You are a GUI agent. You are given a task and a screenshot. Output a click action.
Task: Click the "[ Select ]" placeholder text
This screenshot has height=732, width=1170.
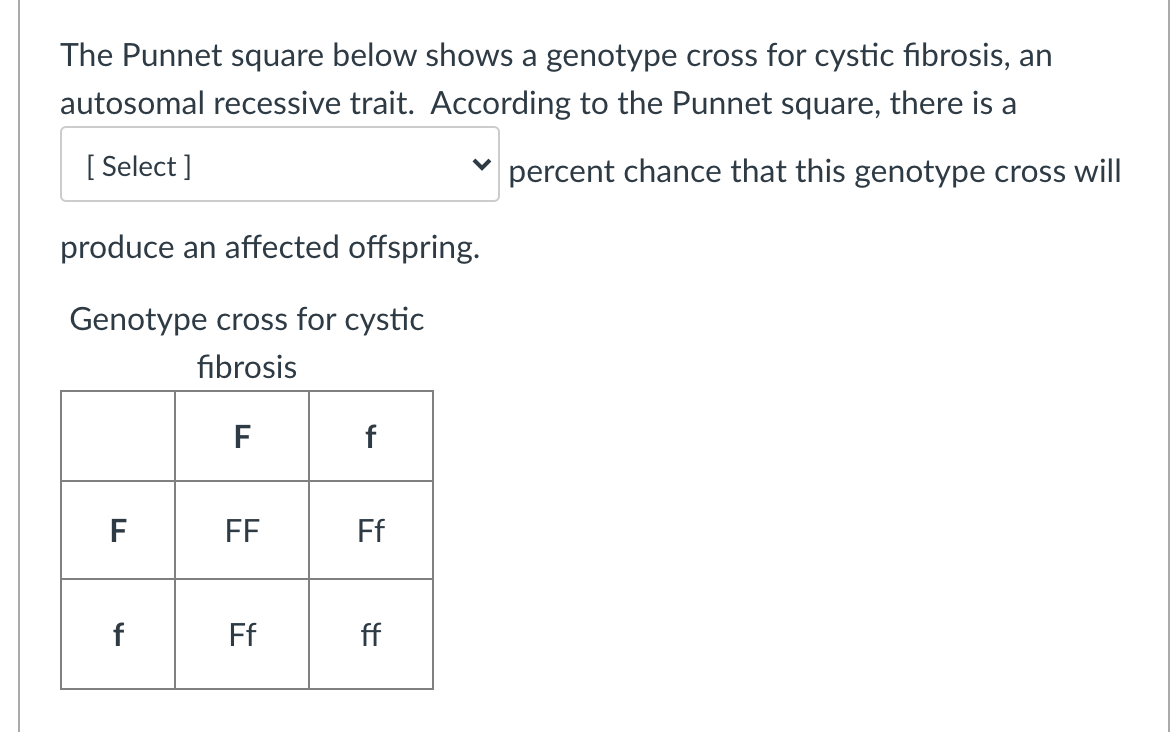coord(140,166)
